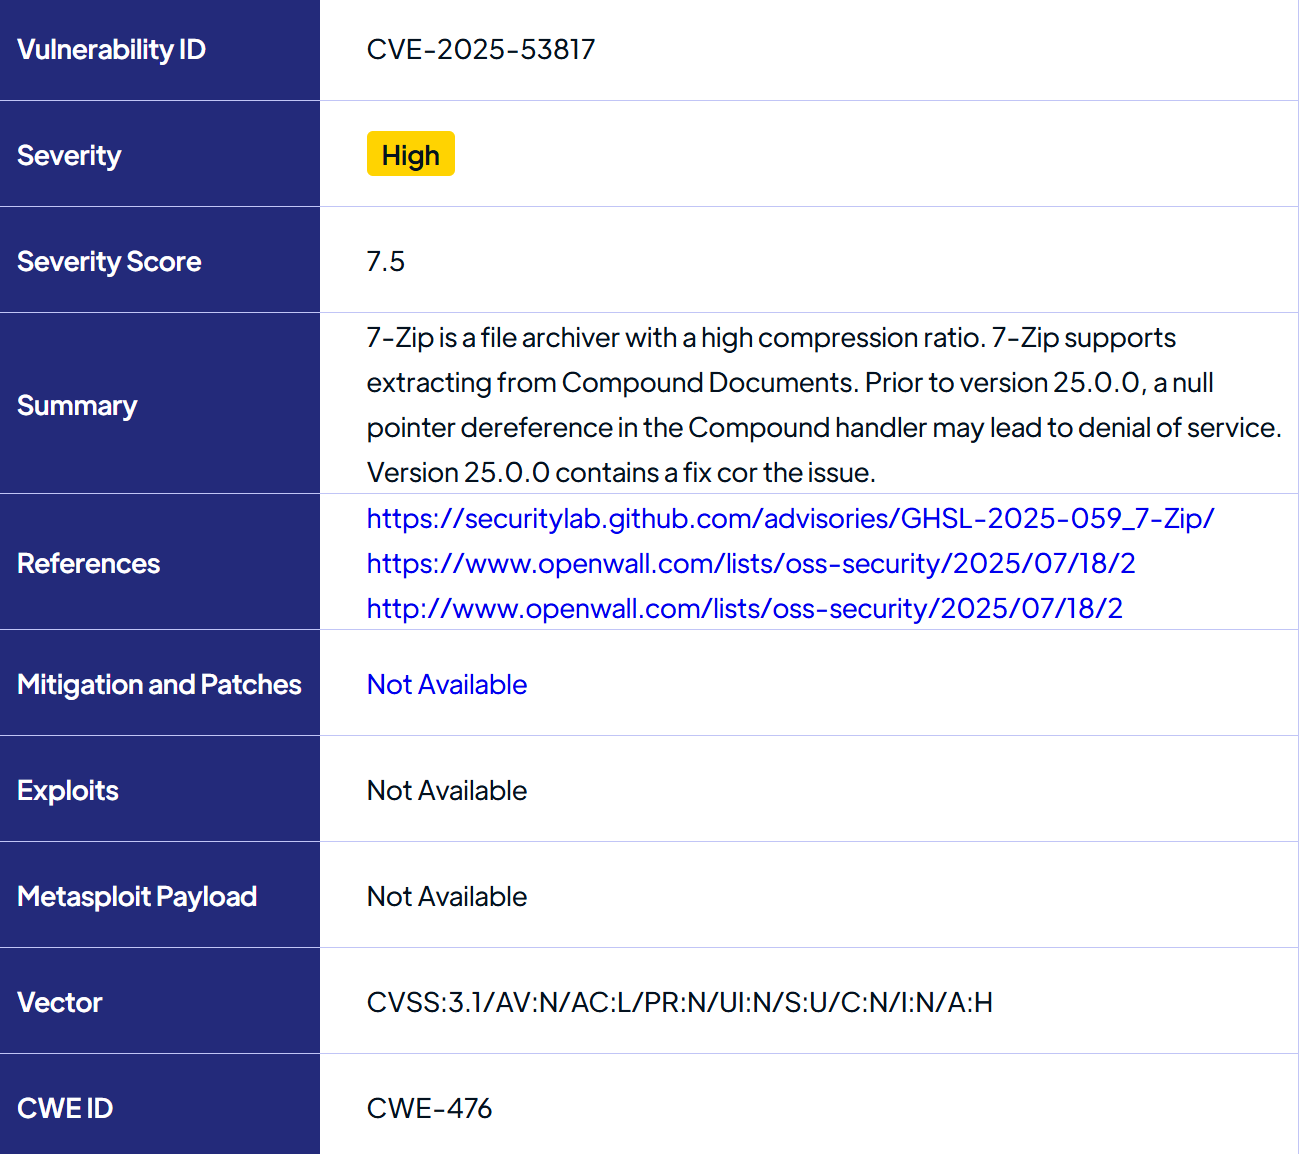Click the References row header

[160, 562]
